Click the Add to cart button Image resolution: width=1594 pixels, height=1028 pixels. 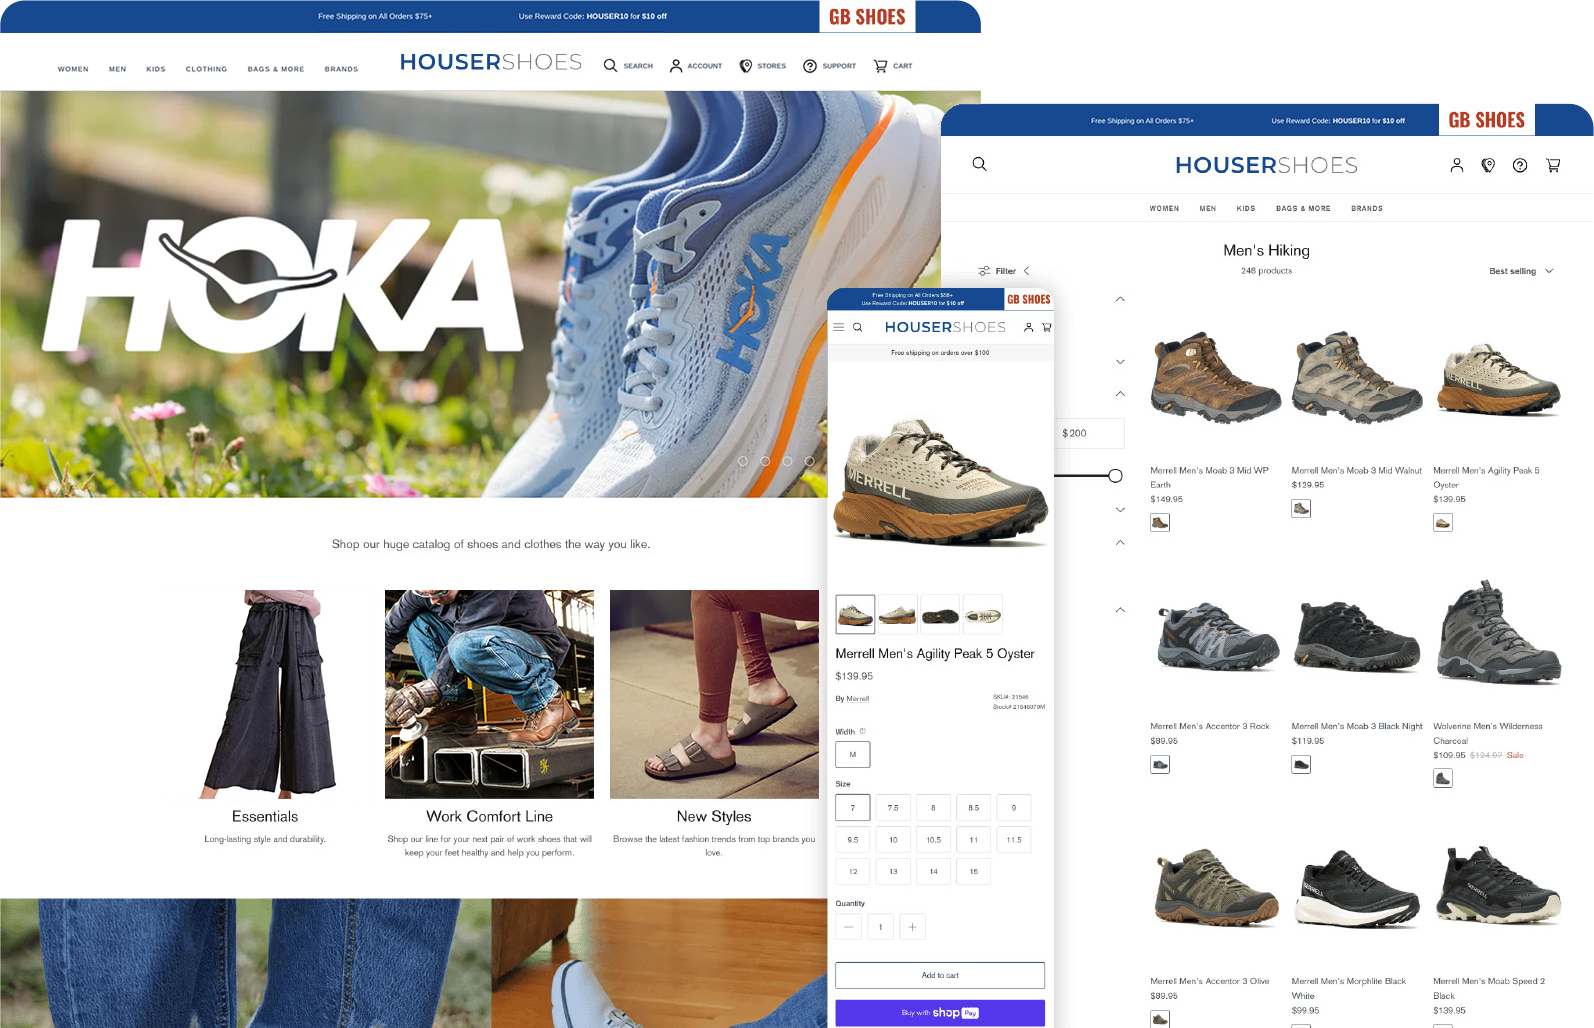point(940,975)
